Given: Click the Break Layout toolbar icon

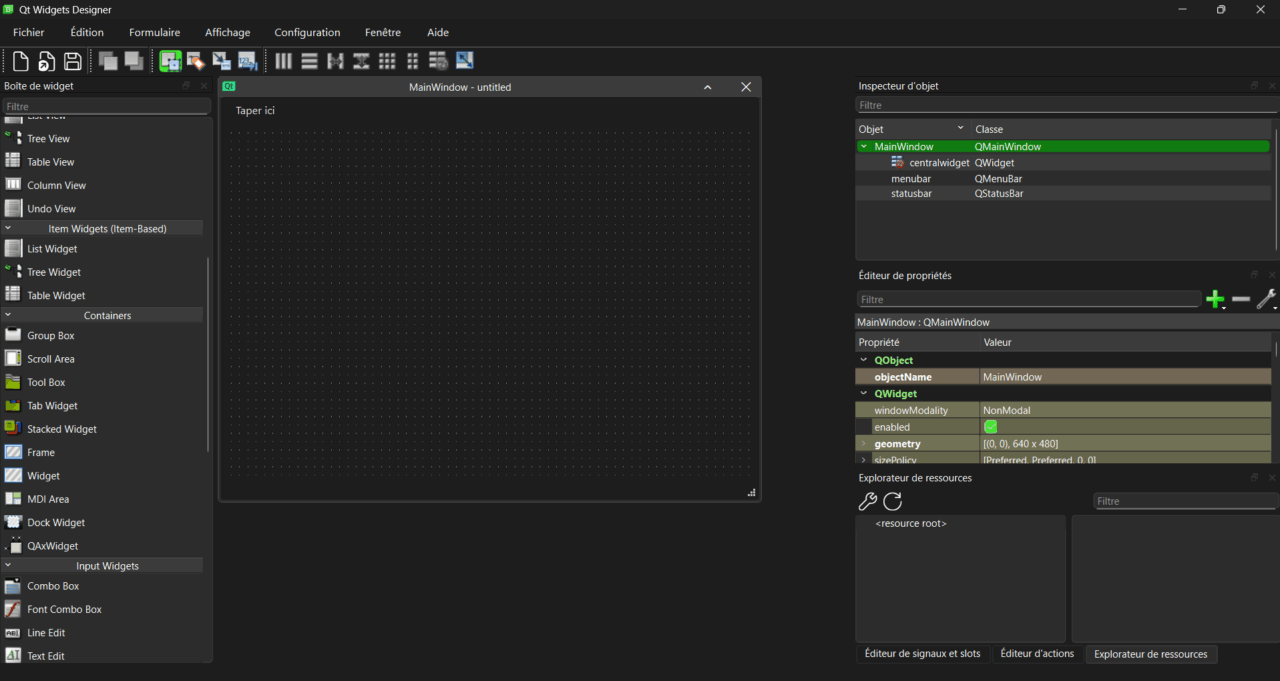Looking at the screenshot, I should [x=438, y=60].
